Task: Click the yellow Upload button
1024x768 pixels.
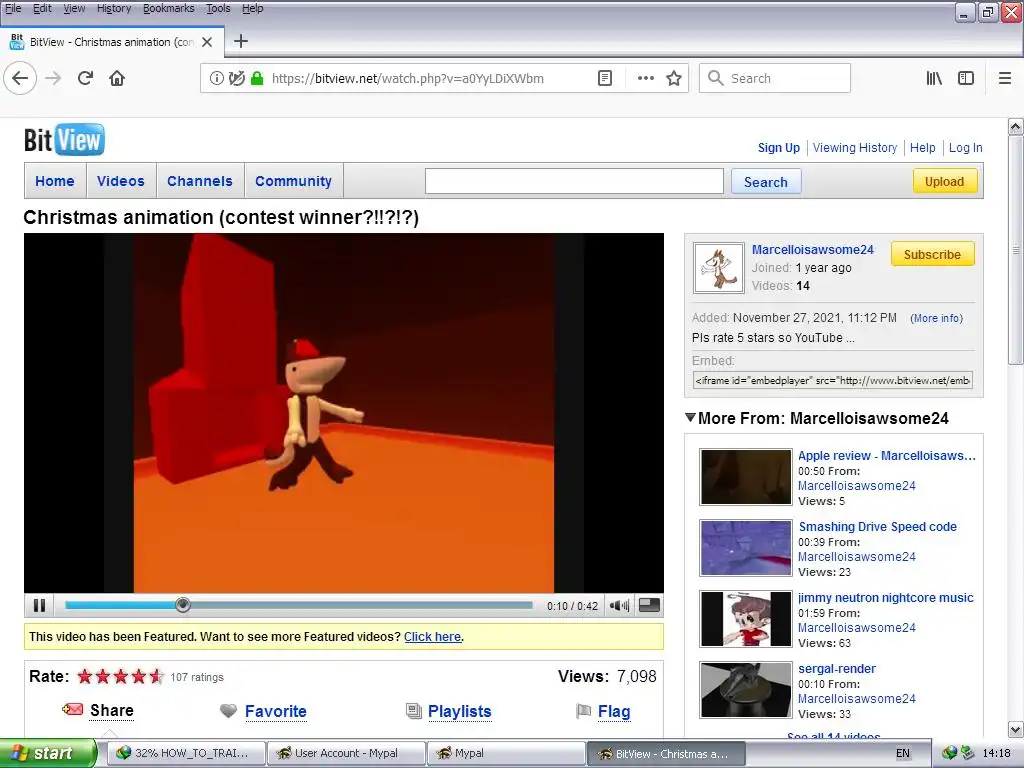Action: point(944,182)
